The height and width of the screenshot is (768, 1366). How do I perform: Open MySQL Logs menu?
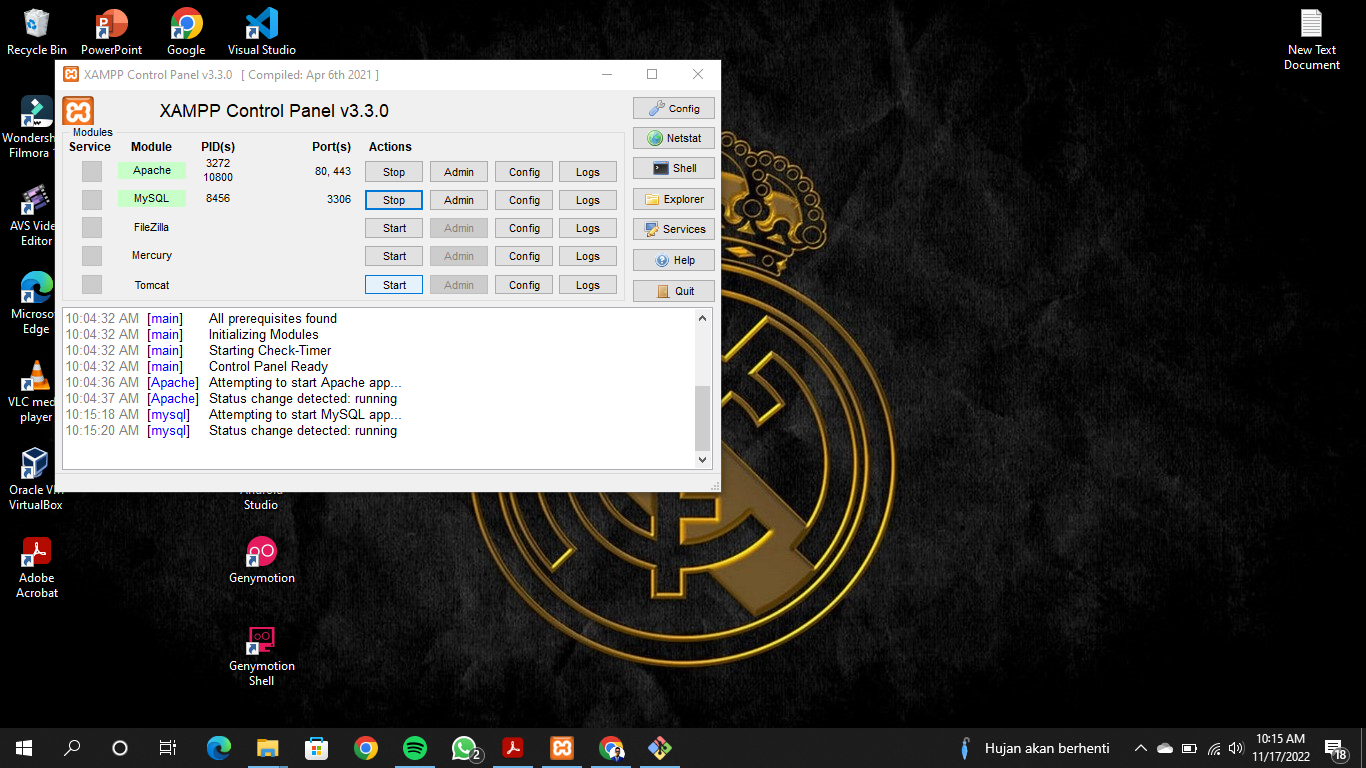(x=588, y=200)
